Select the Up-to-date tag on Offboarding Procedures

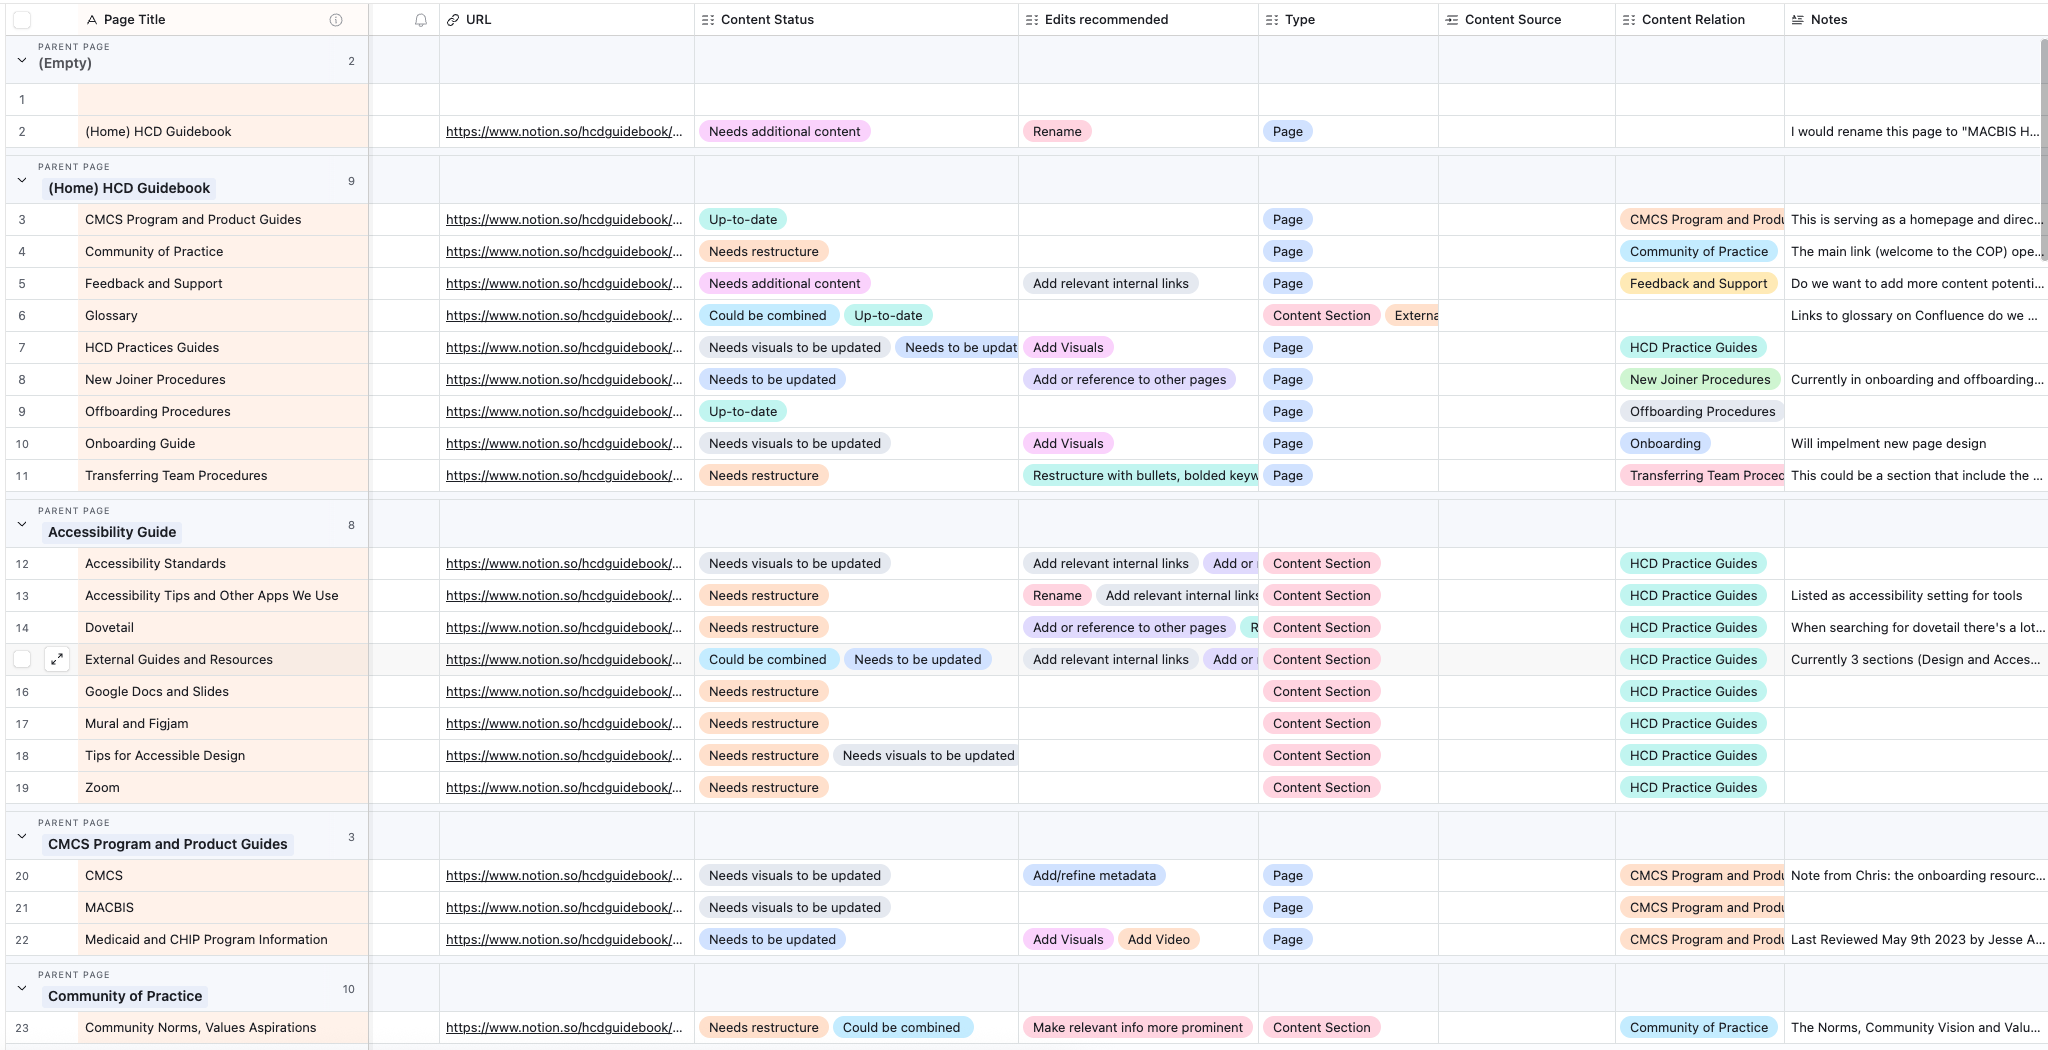pyautogui.click(x=742, y=411)
